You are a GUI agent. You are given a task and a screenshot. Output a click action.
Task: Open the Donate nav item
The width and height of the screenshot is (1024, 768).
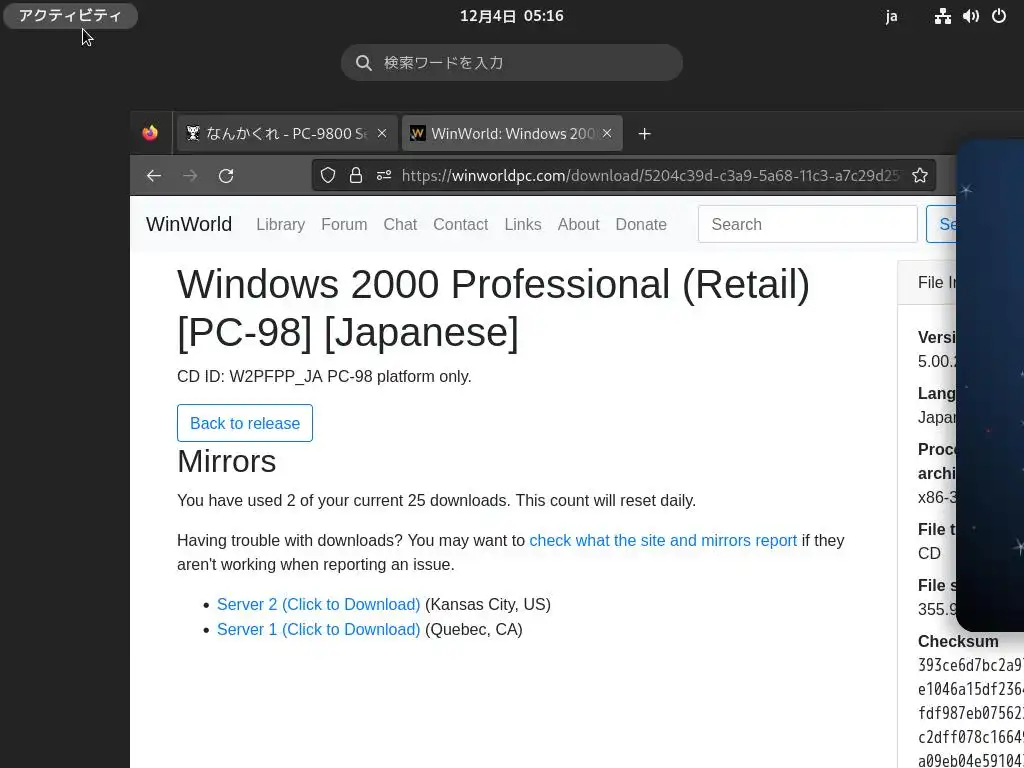[641, 224]
